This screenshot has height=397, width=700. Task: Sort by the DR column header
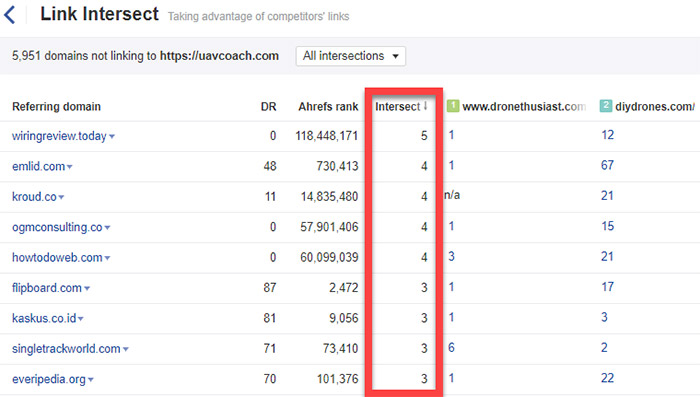[268, 107]
